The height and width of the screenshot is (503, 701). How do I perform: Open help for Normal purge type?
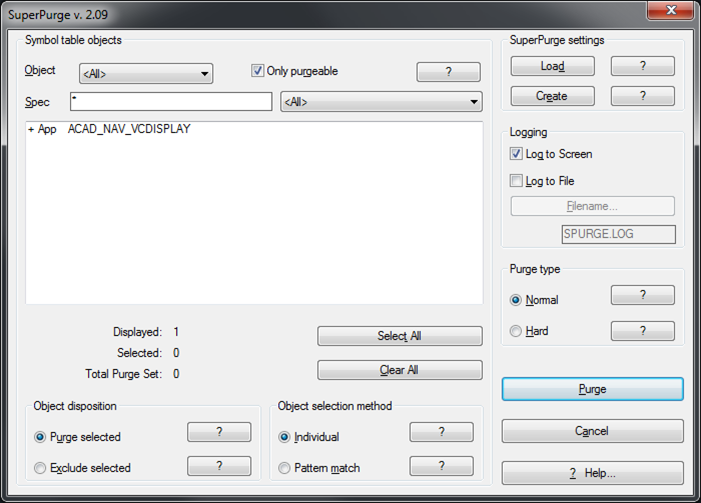pos(643,295)
